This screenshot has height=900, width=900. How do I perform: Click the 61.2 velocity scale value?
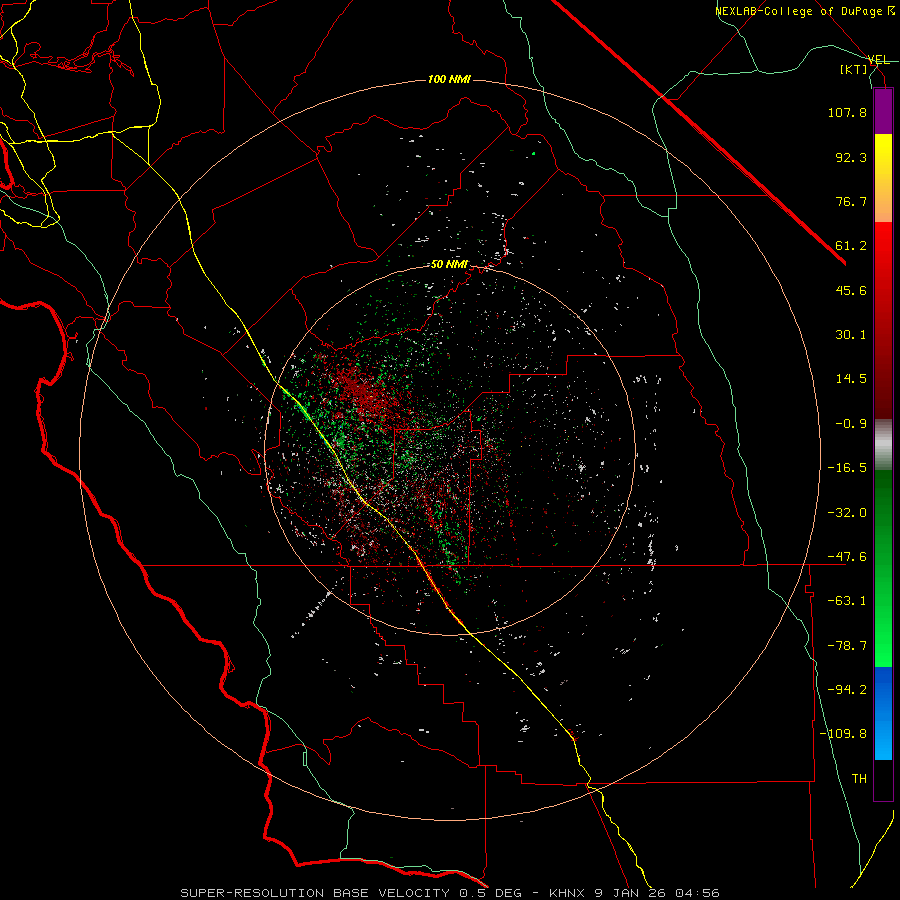[851, 246]
